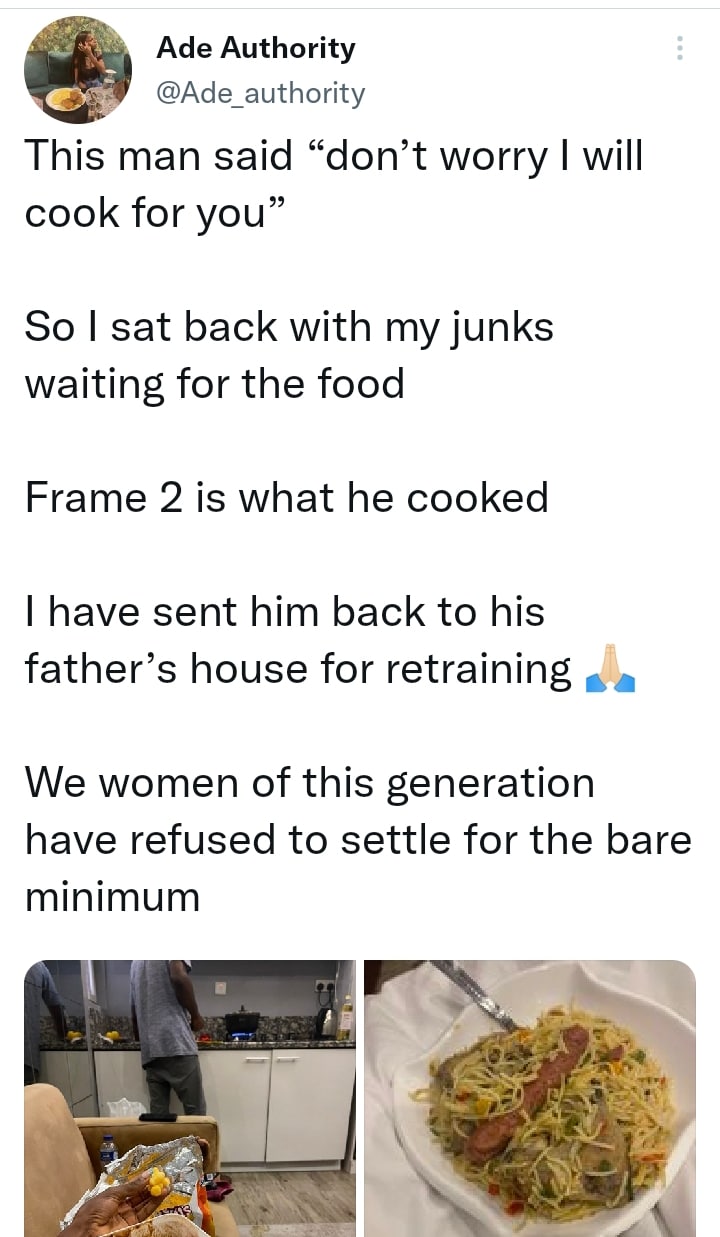
Task: Click the "So I sat back with my junks" text
Action: click(x=289, y=327)
